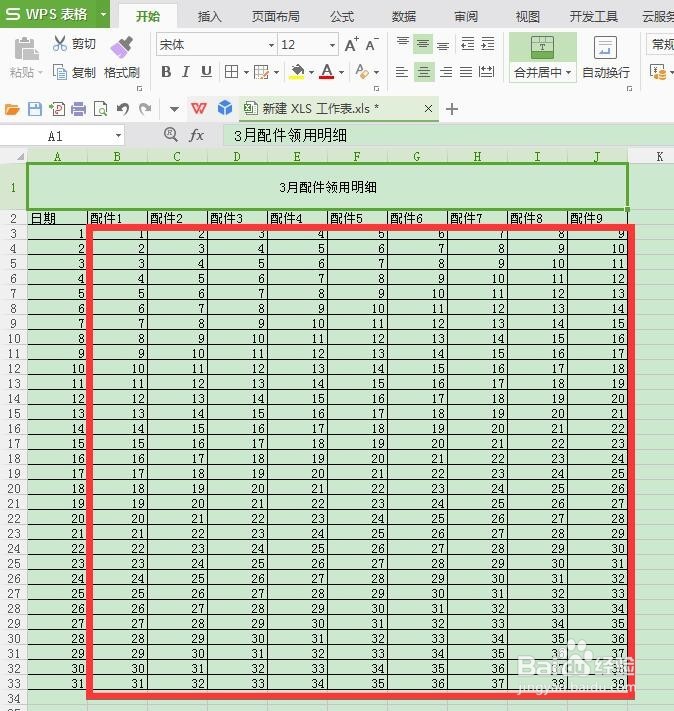Click the increase indent icon

pos(488,44)
